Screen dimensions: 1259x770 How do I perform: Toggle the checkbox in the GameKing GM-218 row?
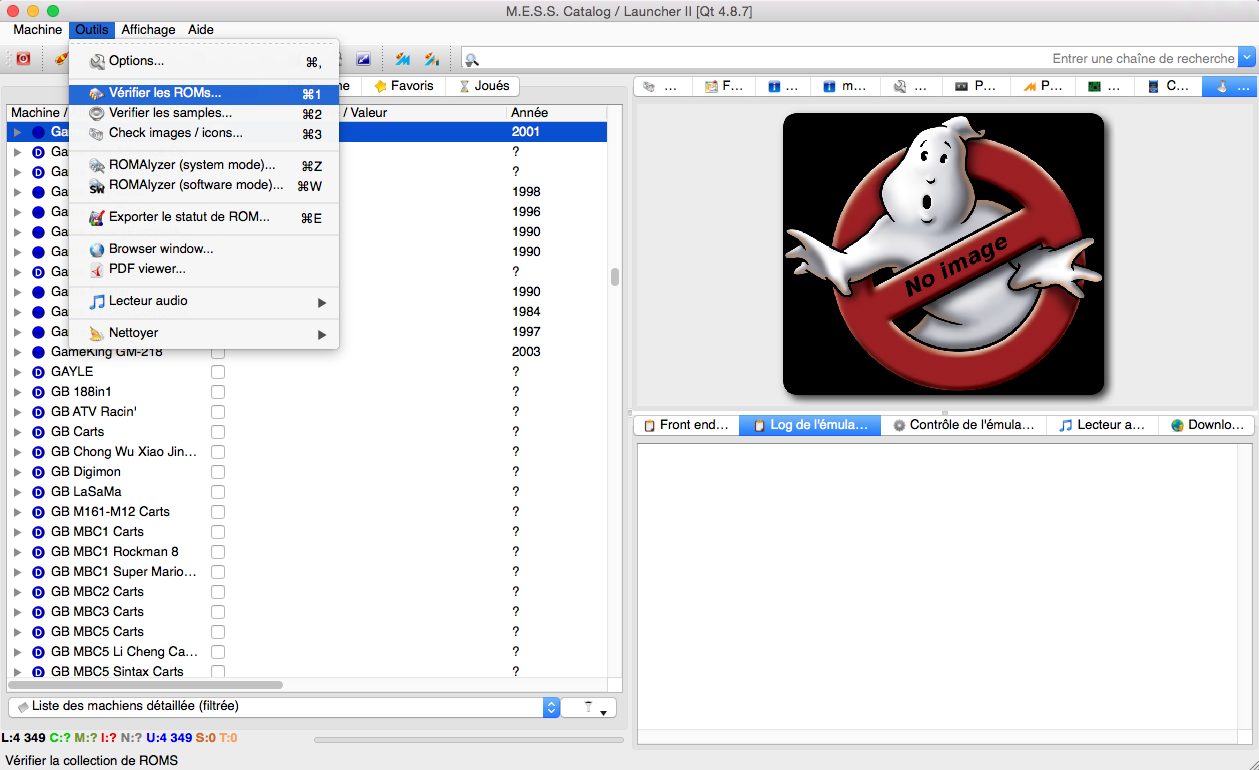[x=218, y=352]
